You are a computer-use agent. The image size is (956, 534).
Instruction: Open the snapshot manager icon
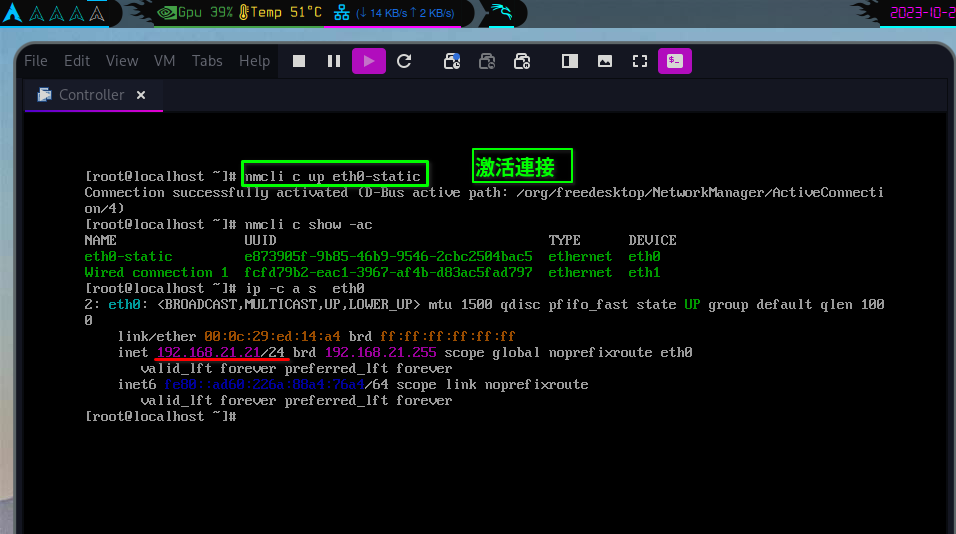pos(522,61)
